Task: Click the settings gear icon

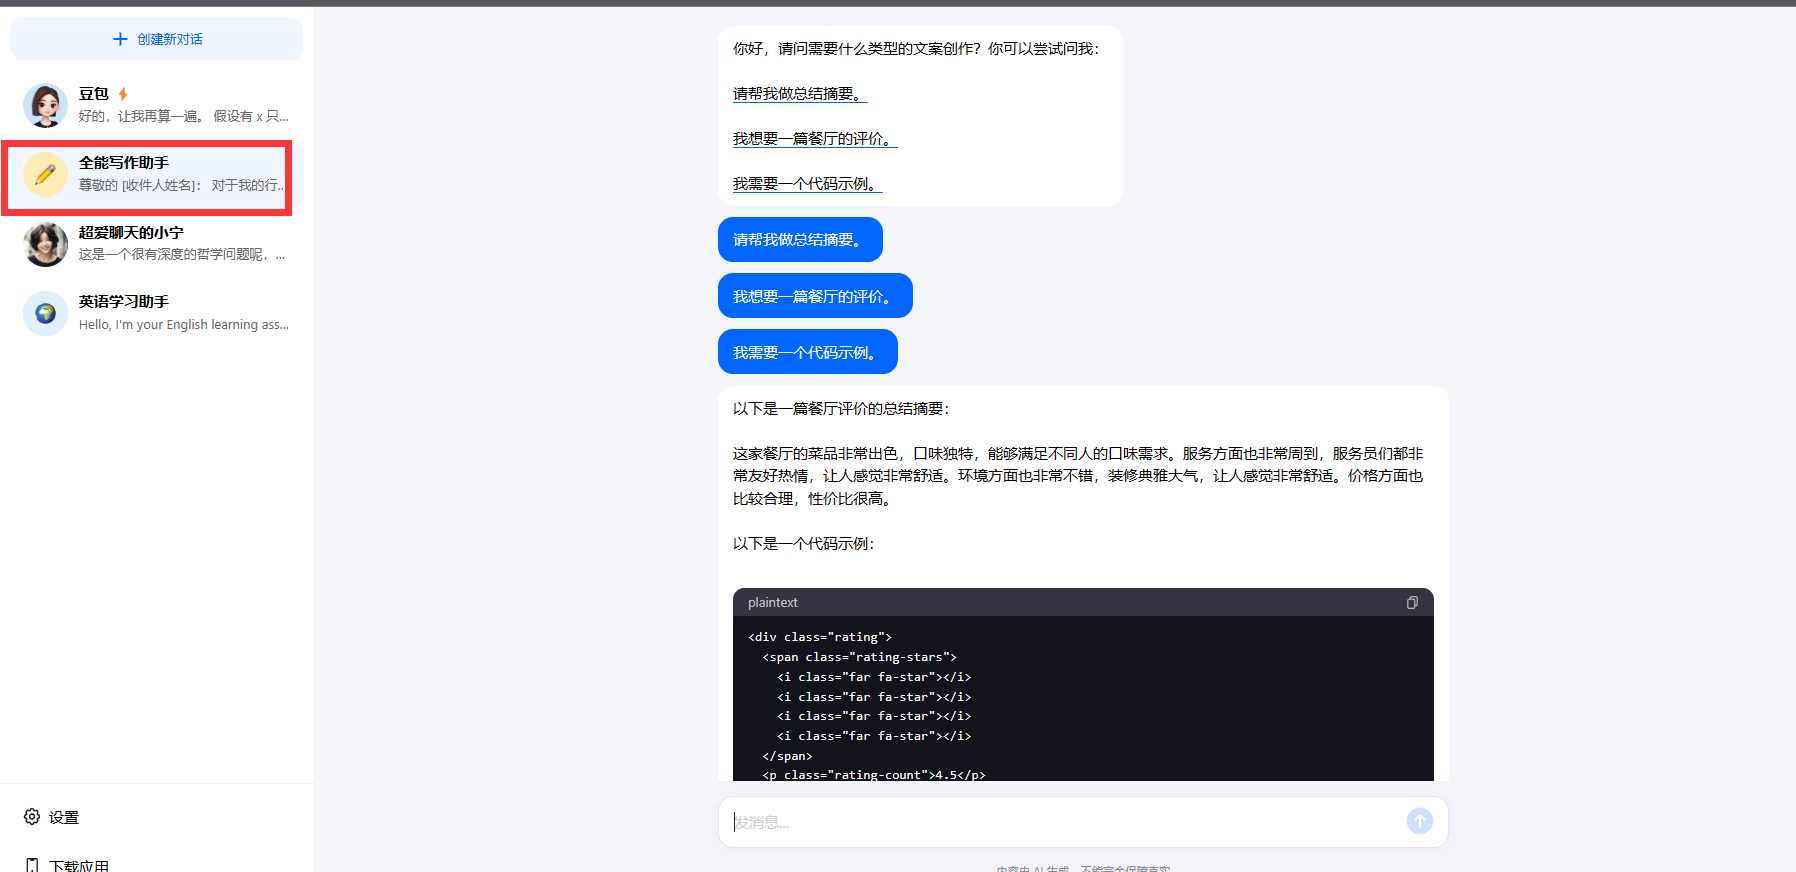Action: (32, 817)
